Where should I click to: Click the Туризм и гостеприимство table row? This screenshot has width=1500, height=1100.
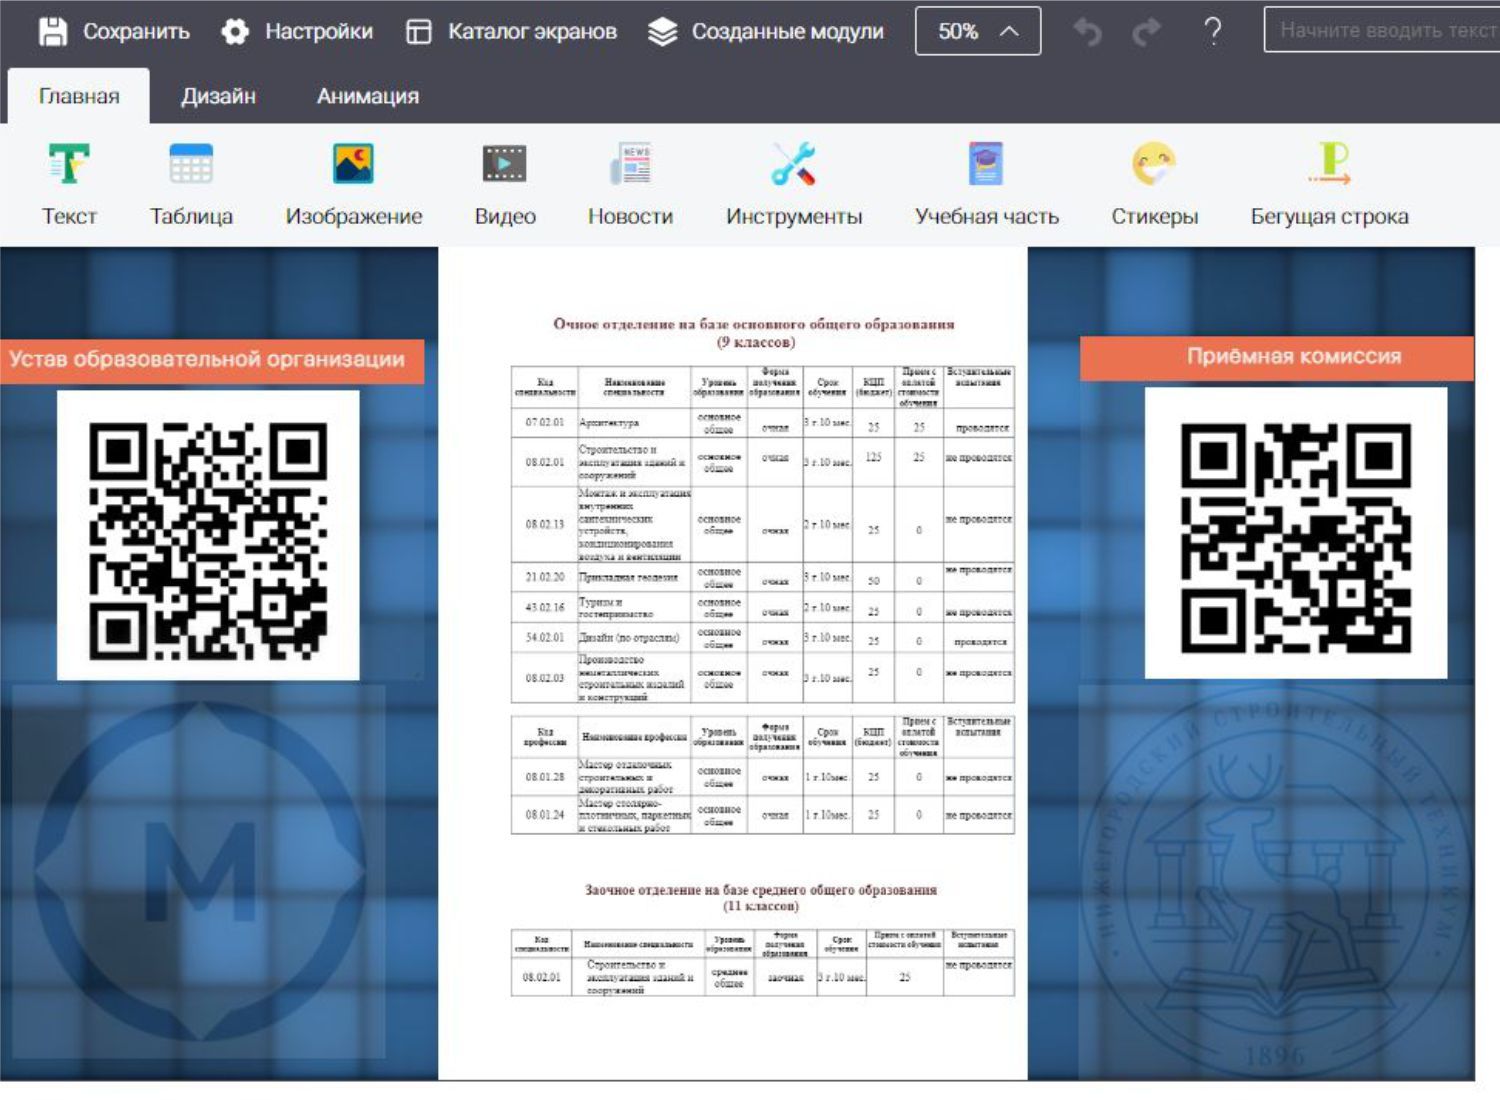[763, 608]
